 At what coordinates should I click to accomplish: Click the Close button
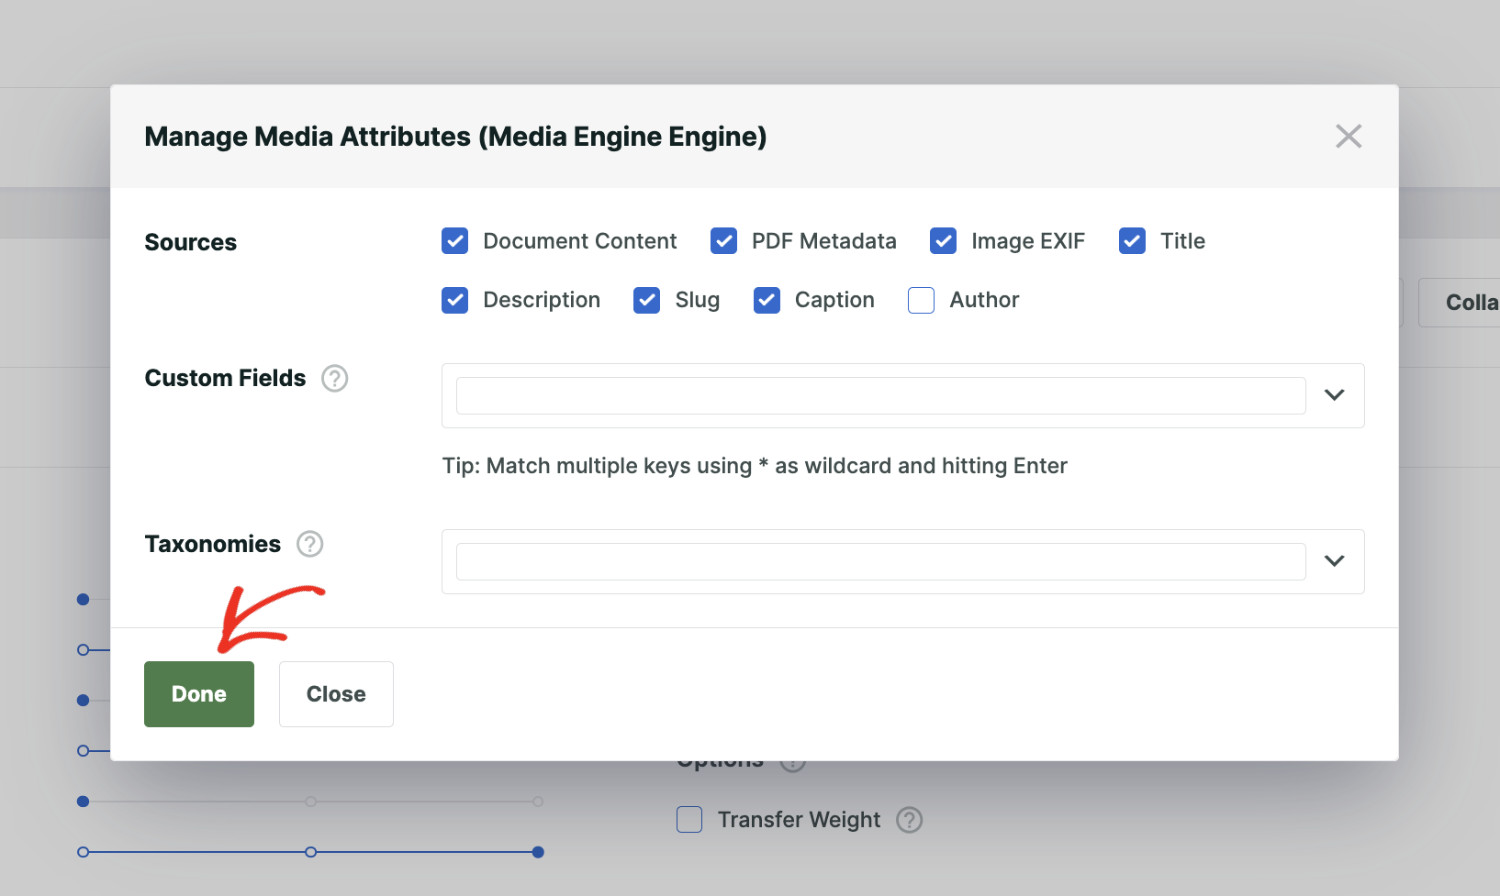[336, 693]
